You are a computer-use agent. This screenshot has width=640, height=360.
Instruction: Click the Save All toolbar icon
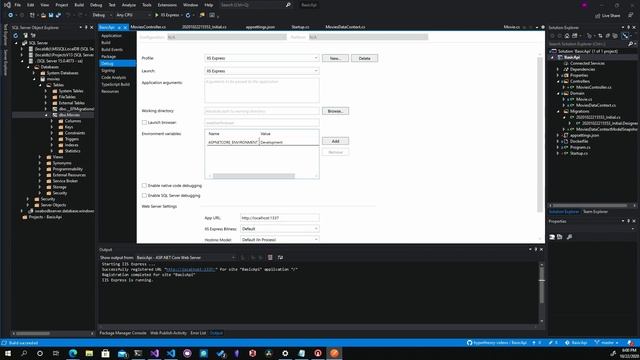[58, 15]
